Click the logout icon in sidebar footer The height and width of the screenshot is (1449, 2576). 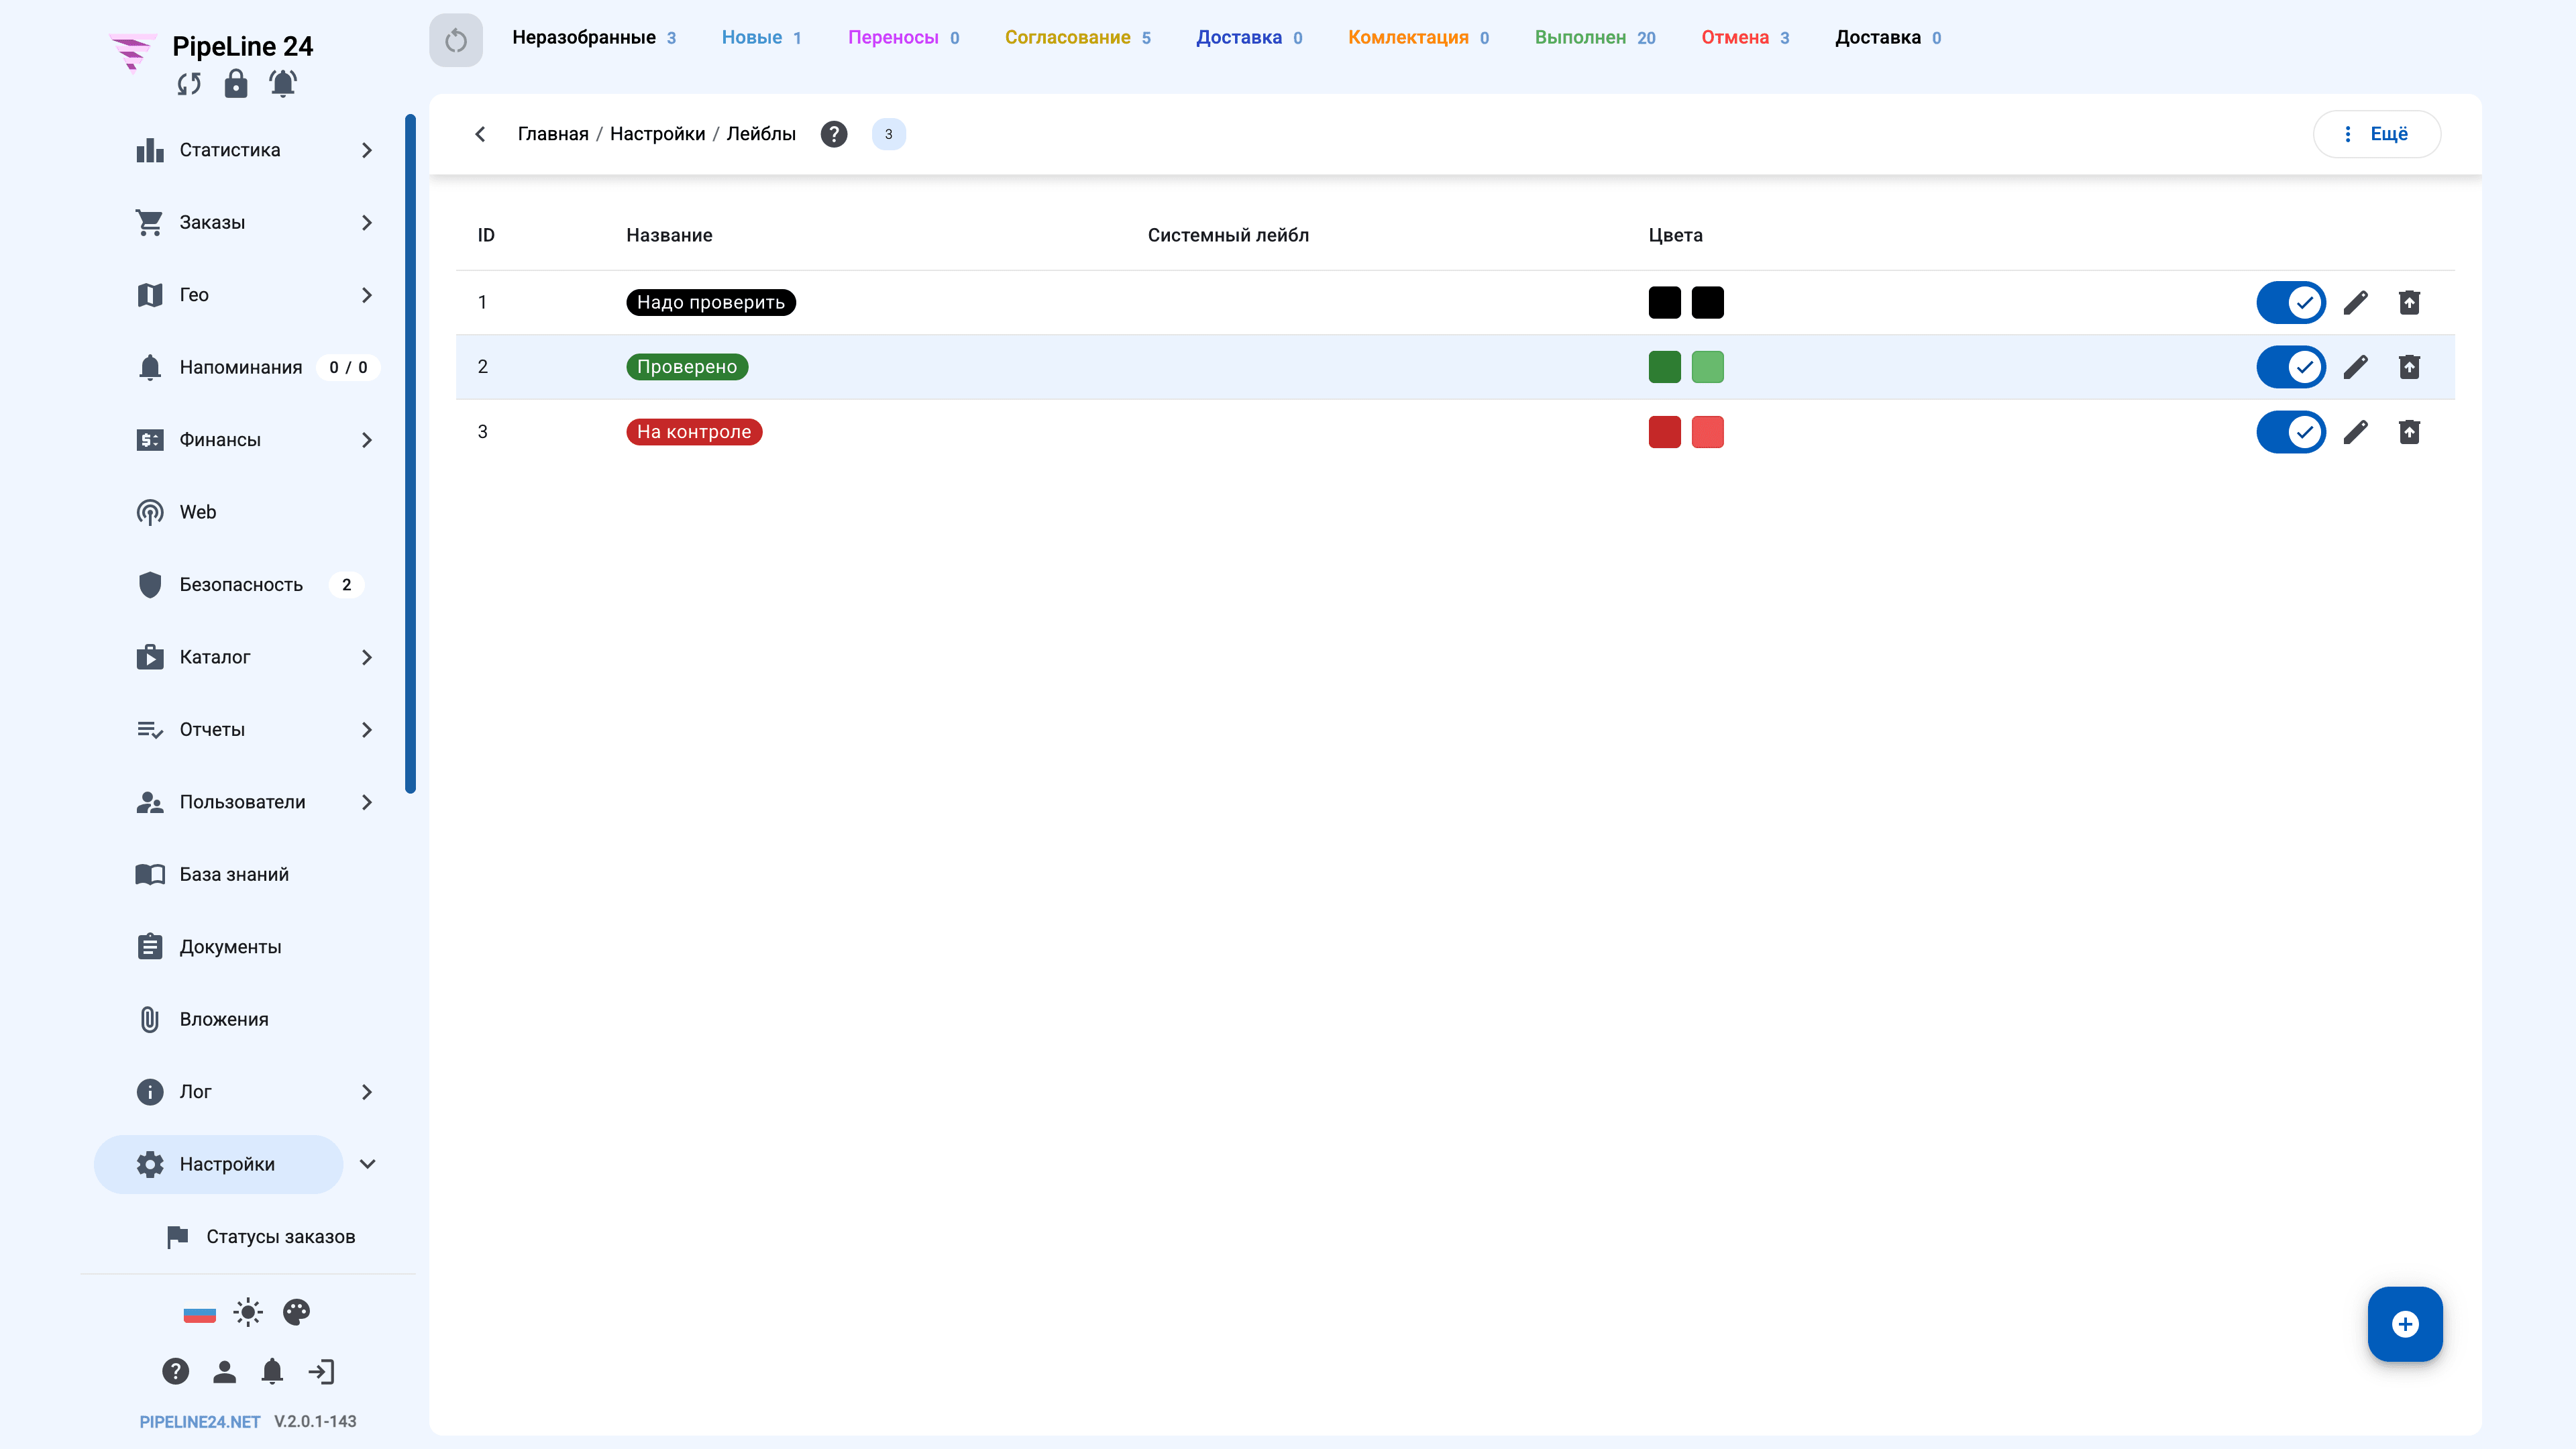(321, 1371)
